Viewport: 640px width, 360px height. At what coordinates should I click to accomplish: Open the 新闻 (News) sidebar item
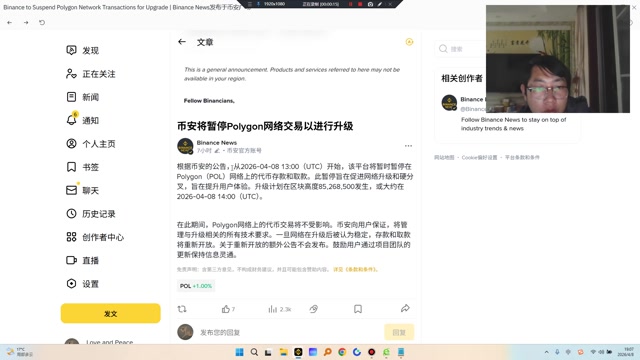click(x=83, y=97)
